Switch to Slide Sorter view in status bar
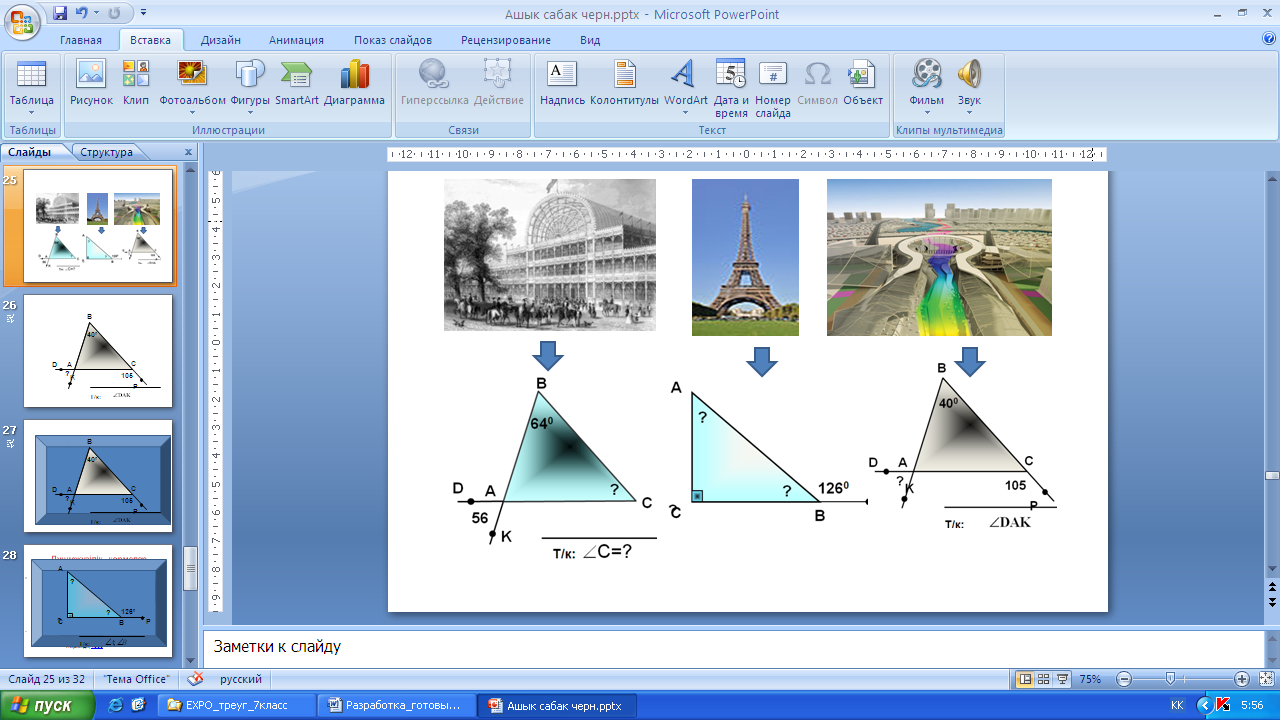Image resolution: width=1280 pixels, height=720 pixels. pos(1044,679)
